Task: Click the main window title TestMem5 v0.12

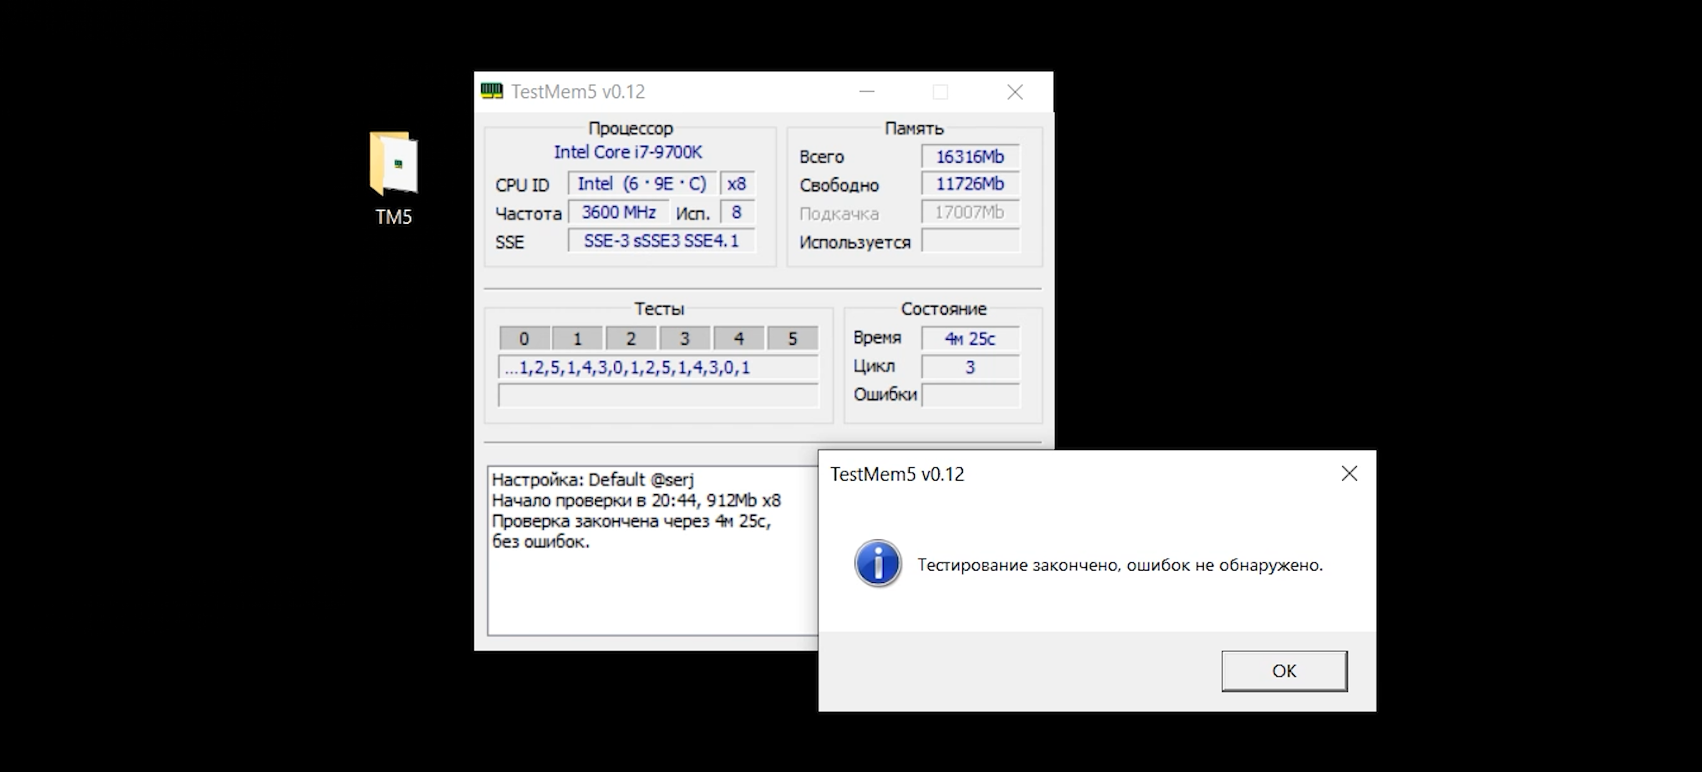Action: click(578, 92)
